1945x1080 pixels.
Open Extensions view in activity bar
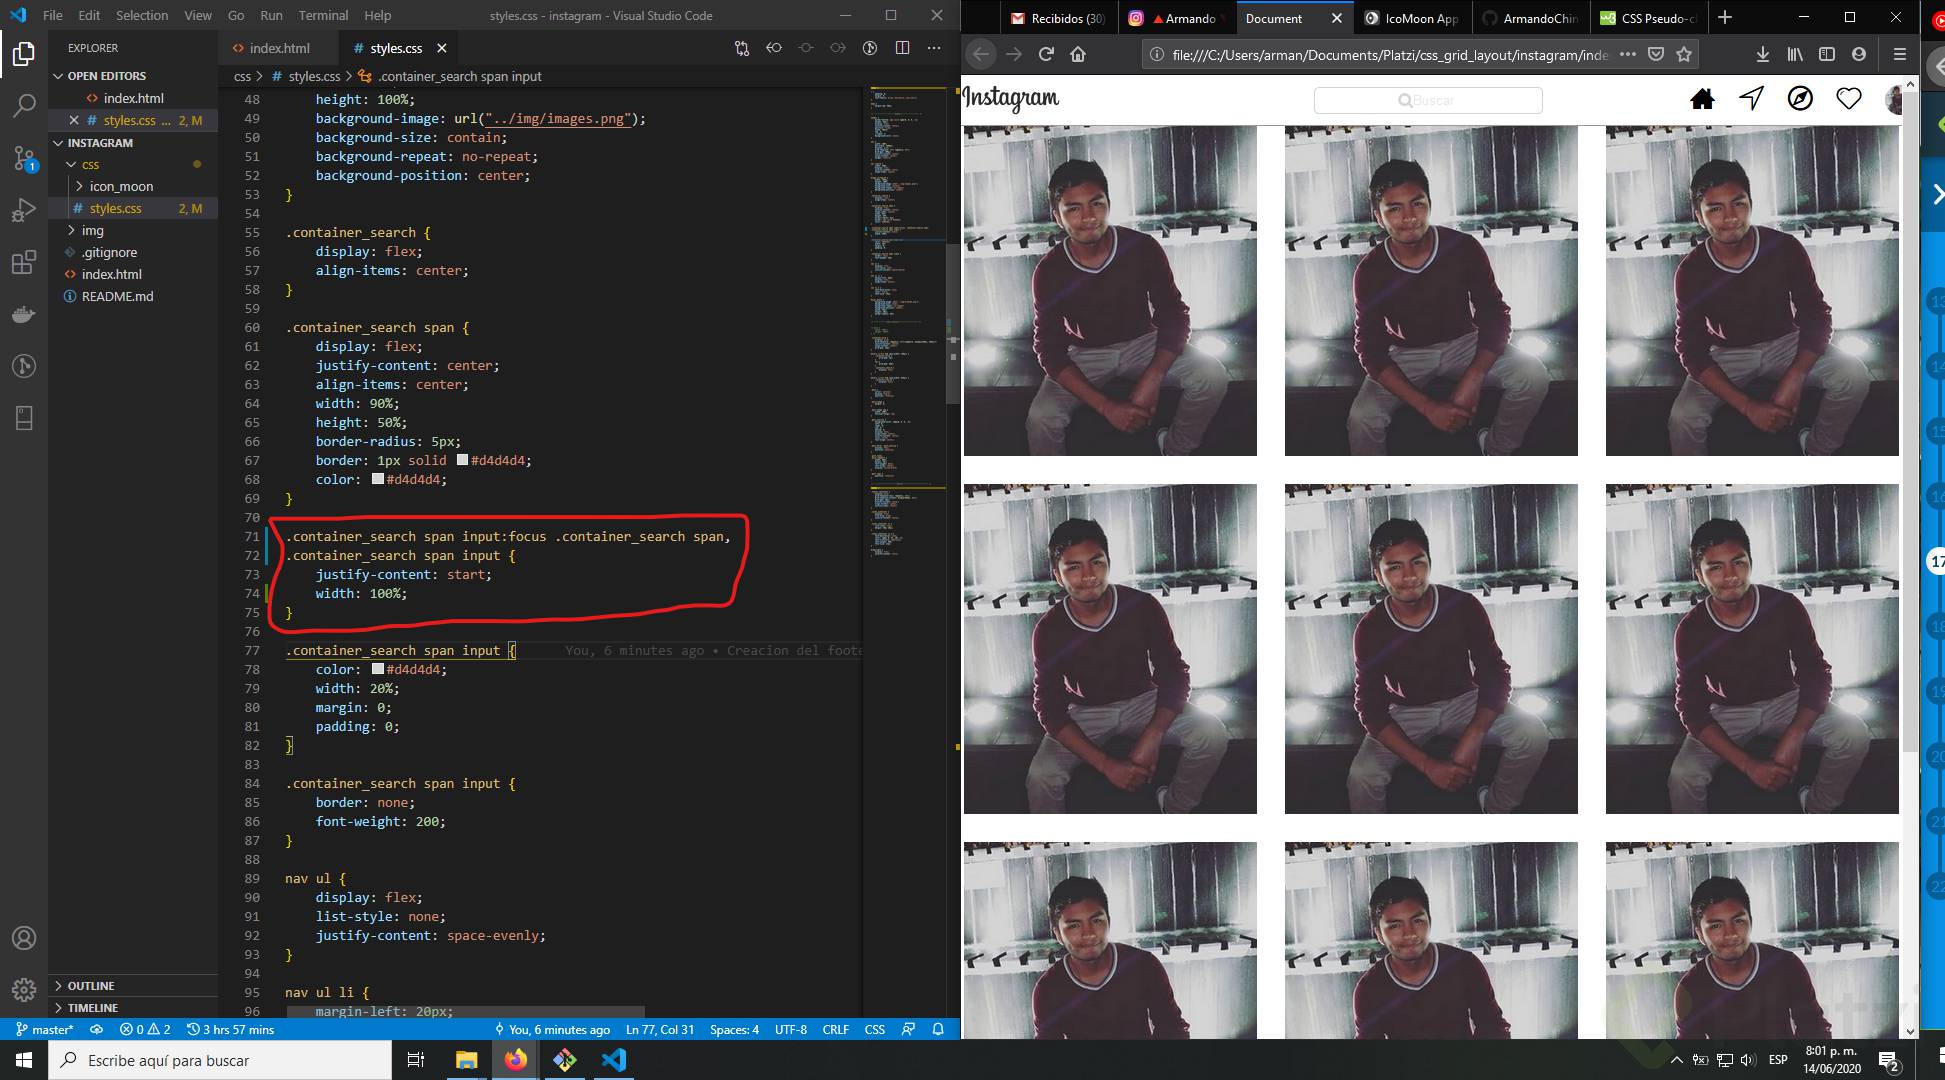pyautogui.click(x=24, y=262)
